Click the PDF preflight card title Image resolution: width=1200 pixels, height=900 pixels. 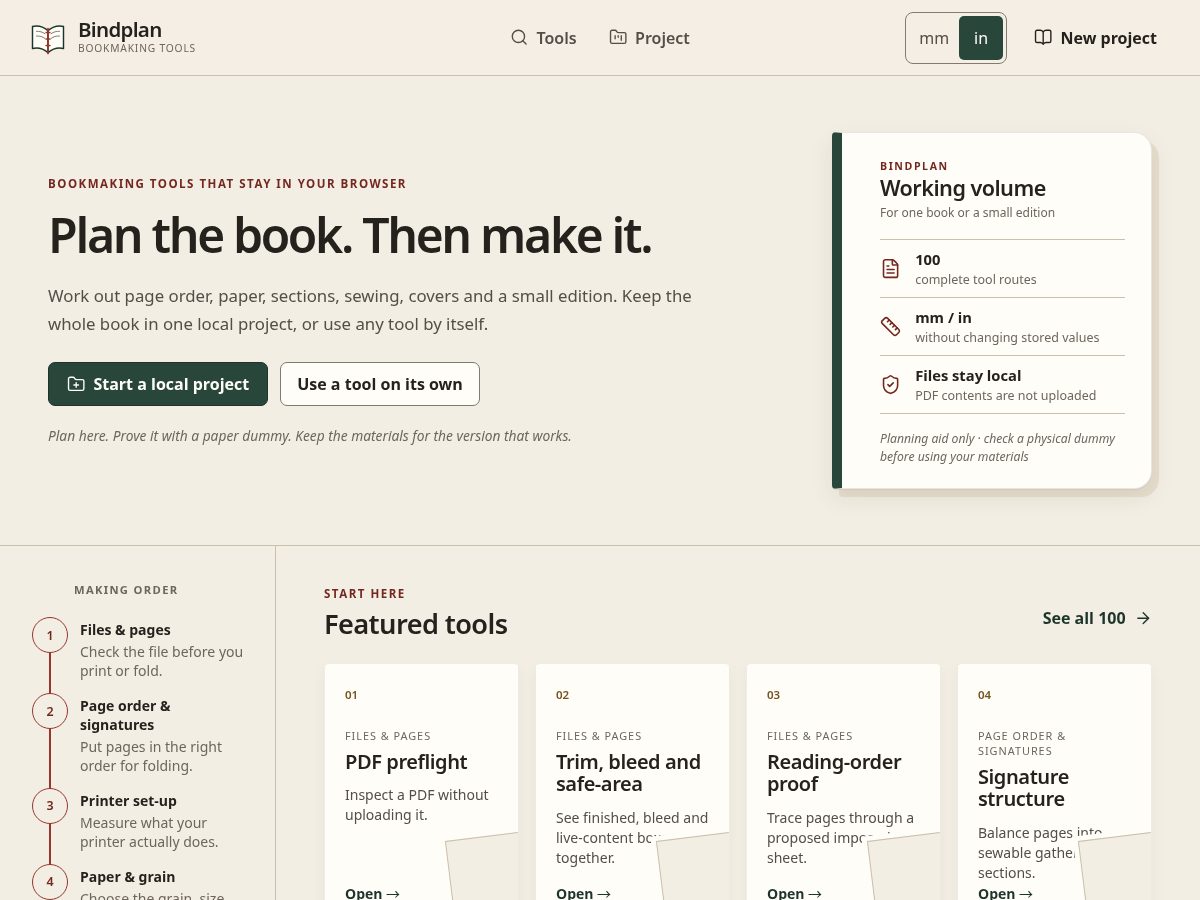tap(406, 762)
